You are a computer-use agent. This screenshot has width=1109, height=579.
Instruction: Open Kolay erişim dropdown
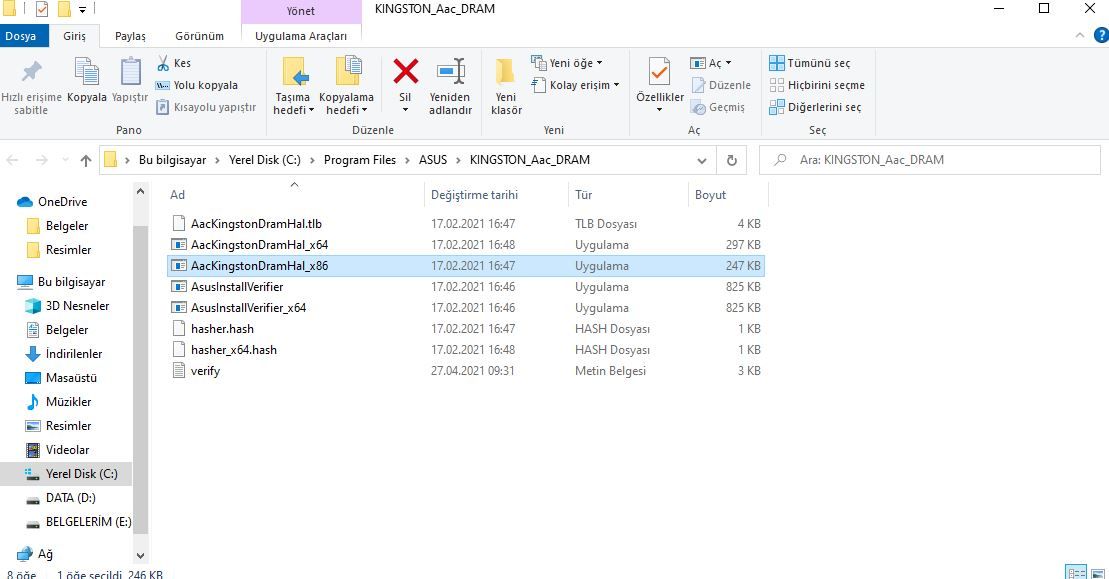575,85
